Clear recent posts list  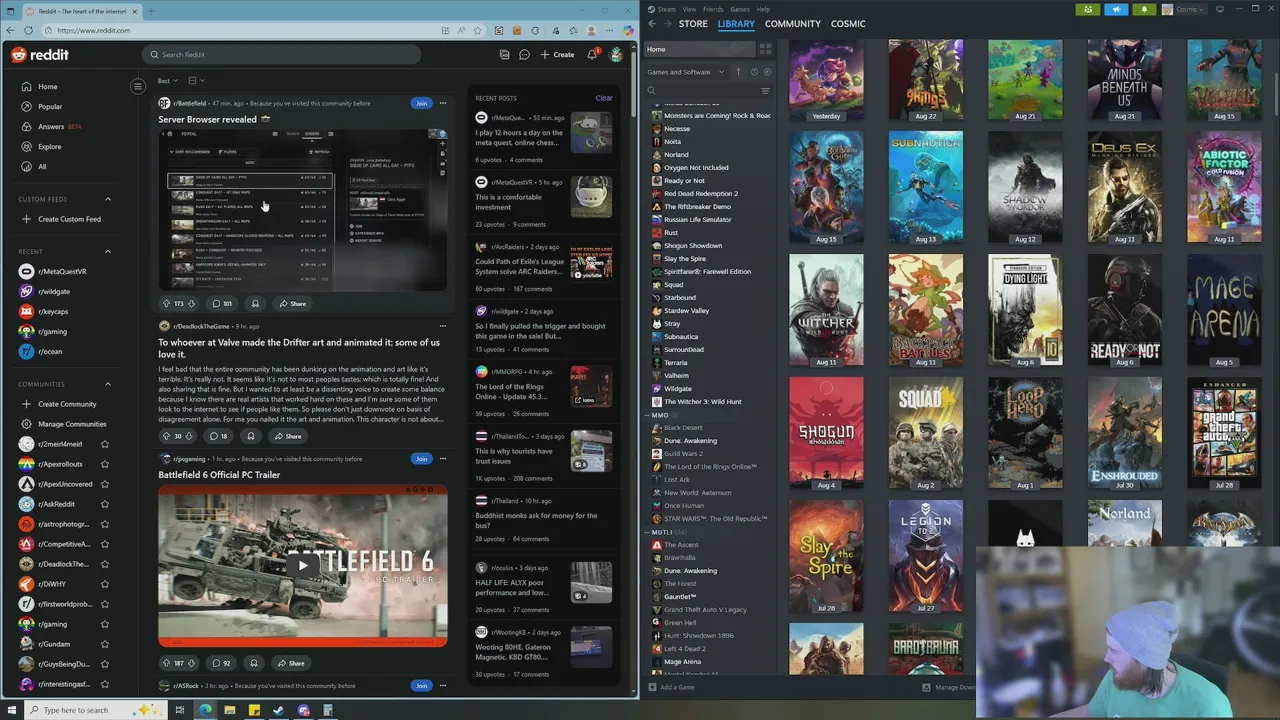(x=604, y=98)
